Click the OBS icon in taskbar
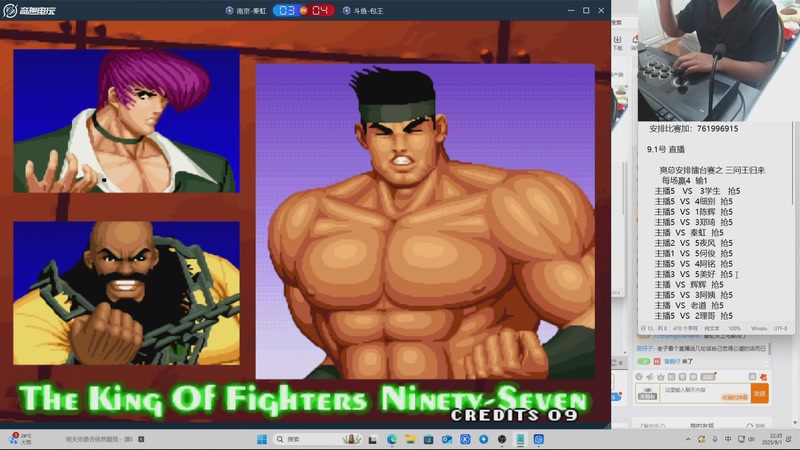 [x=502, y=439]
